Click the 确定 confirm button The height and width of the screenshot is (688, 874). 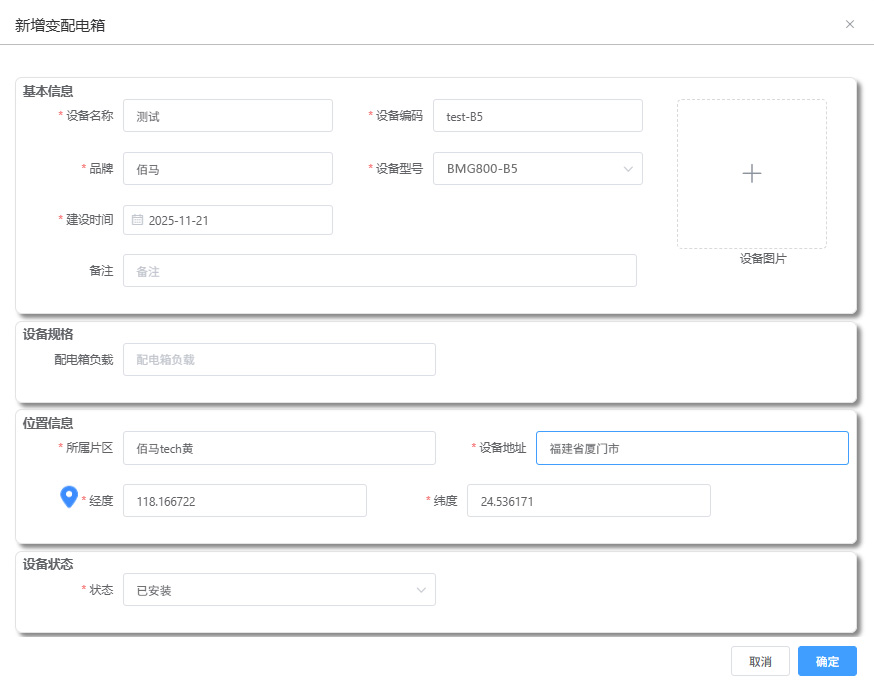[827, 661]
